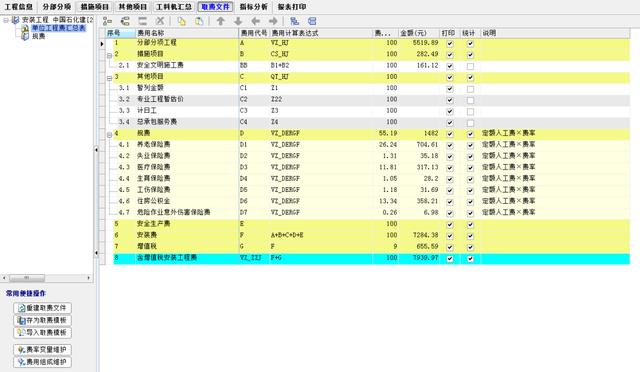Switch to the 分部分项 tab

(x=56, y=7)
